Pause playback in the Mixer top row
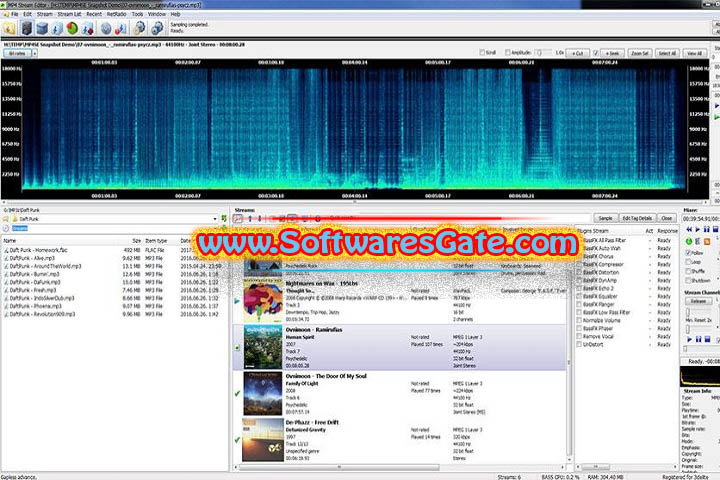 coord(706,229)
